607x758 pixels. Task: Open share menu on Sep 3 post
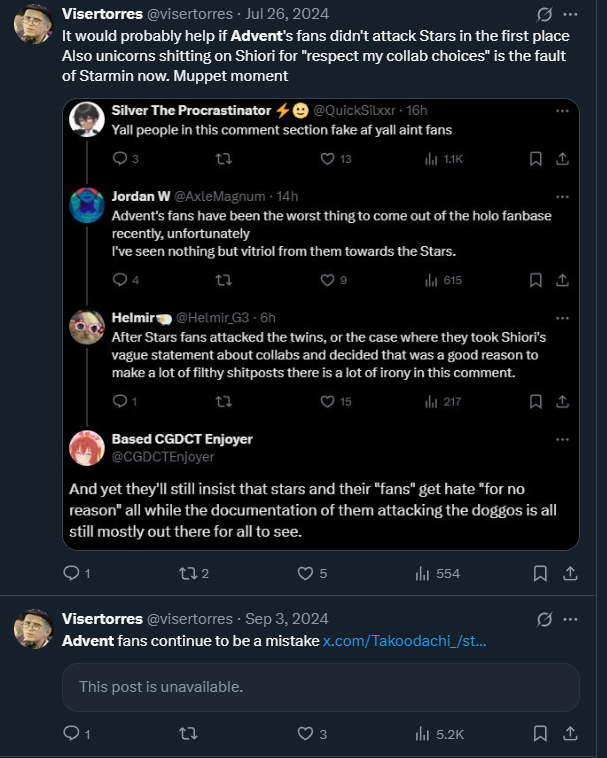570,734
